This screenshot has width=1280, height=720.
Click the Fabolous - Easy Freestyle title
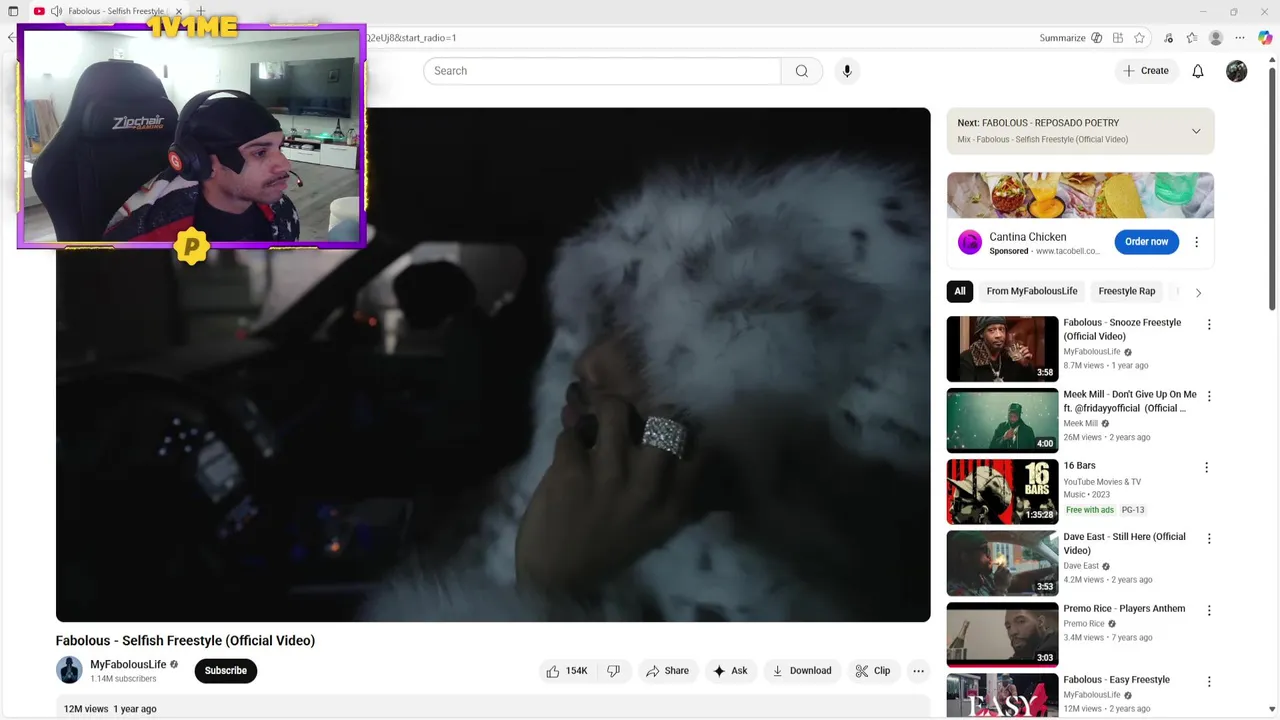pos(1116,680)
